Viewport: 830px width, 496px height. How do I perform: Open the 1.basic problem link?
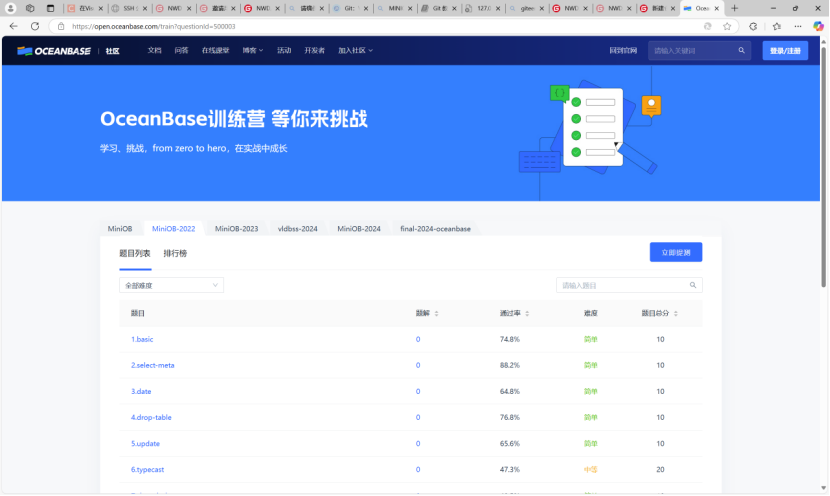(x=142, y=339)
